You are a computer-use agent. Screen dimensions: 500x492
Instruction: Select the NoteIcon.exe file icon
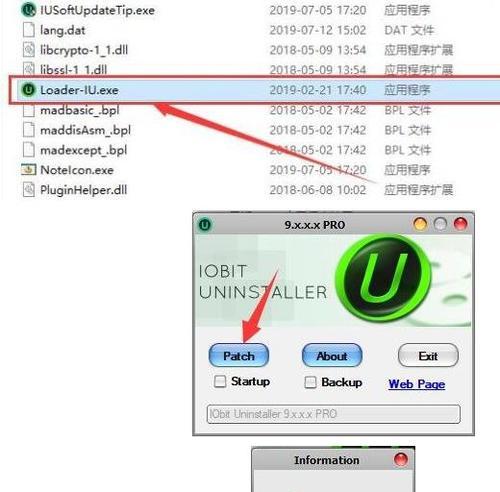(29, 170)
